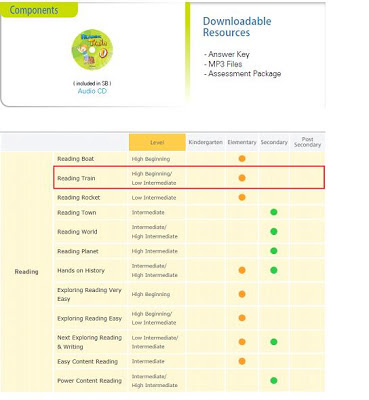The width and height of the screenshot is (369, 400).
Task: Click Hands on History's level cell
Action: 155,270
